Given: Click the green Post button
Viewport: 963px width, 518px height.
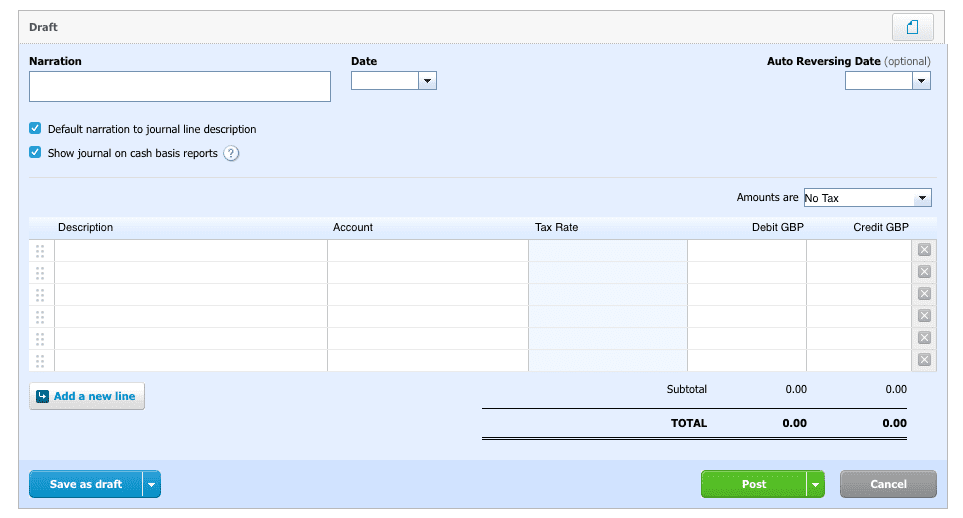Looking at the screenshot, I should (754, 484).
